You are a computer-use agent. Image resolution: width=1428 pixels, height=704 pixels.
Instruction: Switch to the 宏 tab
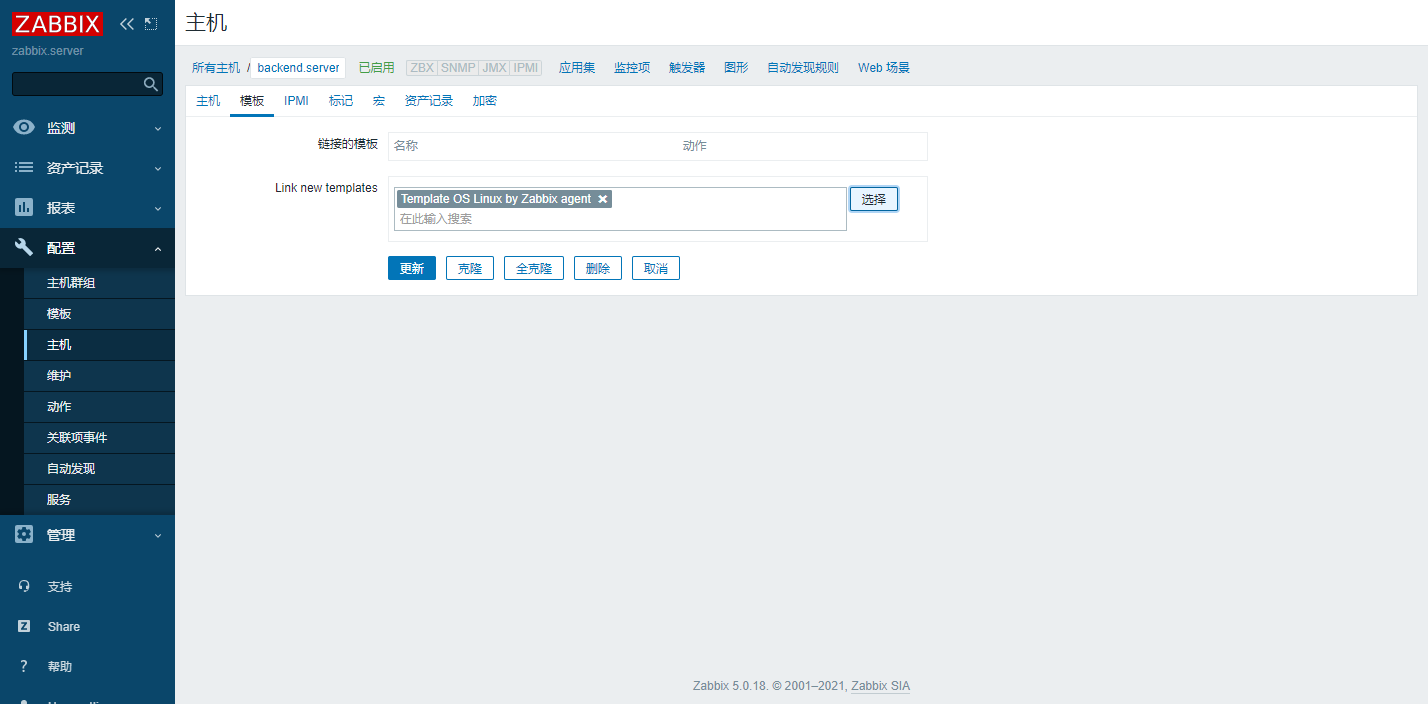[x=378, y=100]
